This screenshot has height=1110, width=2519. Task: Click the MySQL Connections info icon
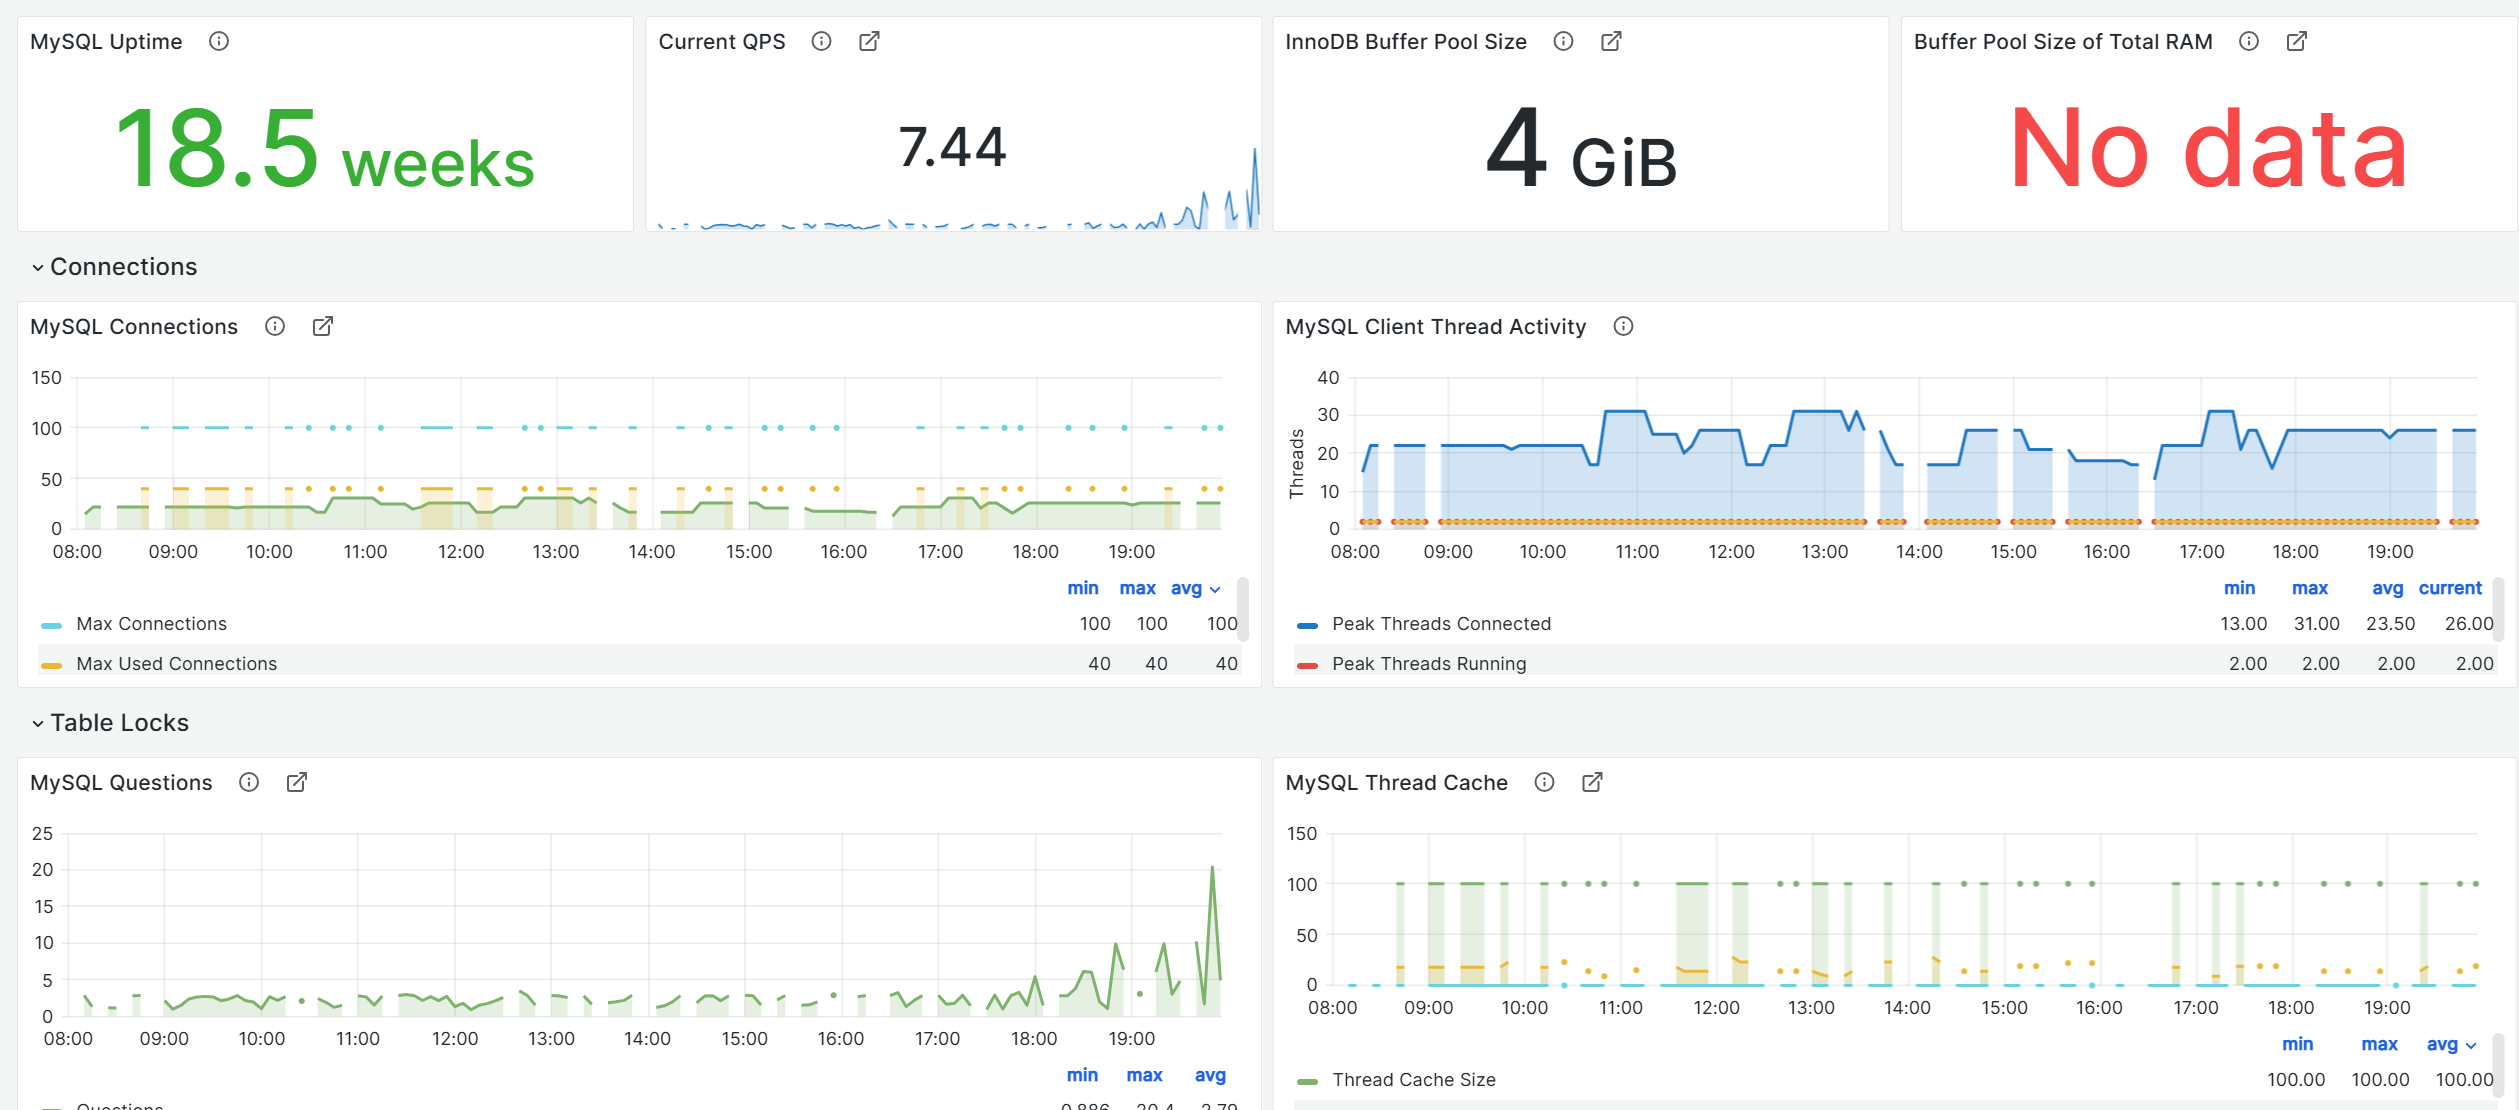pos(275,326)
